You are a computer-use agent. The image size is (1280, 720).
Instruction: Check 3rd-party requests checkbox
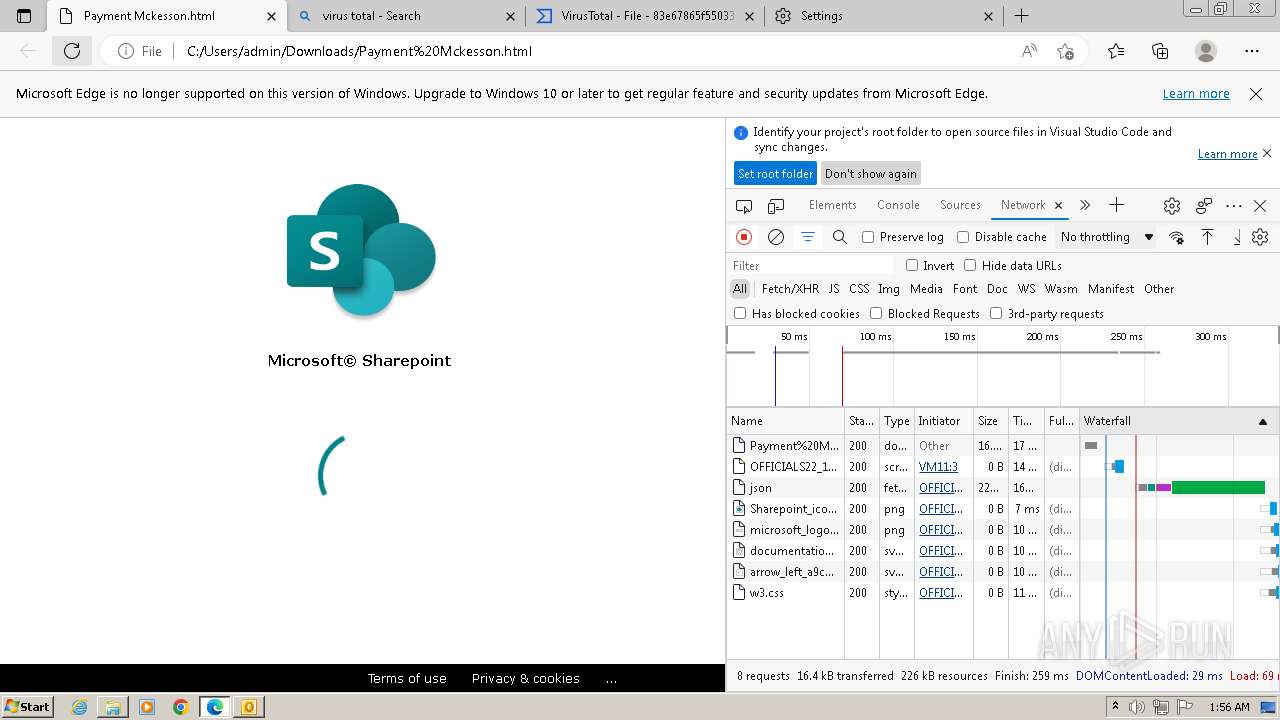click(996, 313)
